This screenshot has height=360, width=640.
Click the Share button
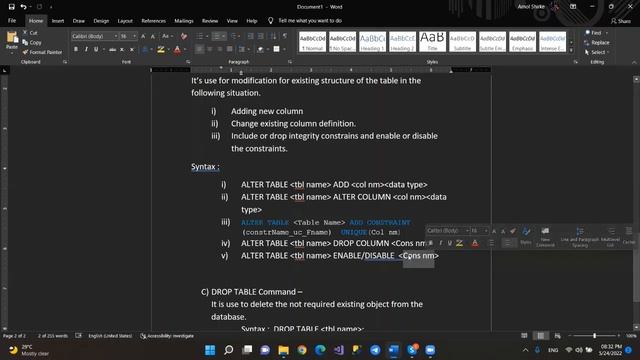point(621,21)
